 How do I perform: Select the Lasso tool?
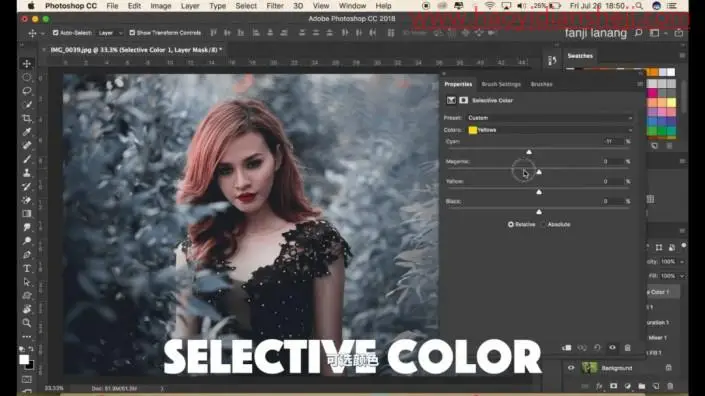[x=27, y=91]
